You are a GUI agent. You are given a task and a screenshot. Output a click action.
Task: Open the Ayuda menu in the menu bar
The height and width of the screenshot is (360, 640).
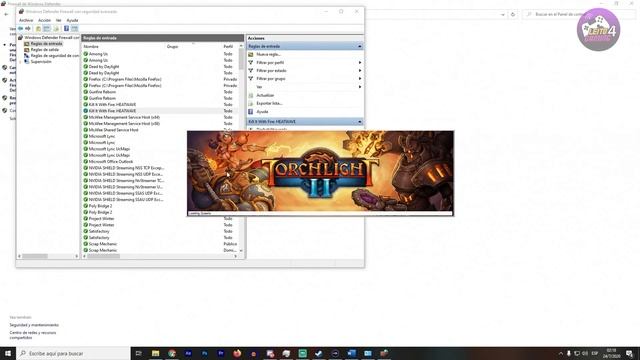(x=72, y=20)
